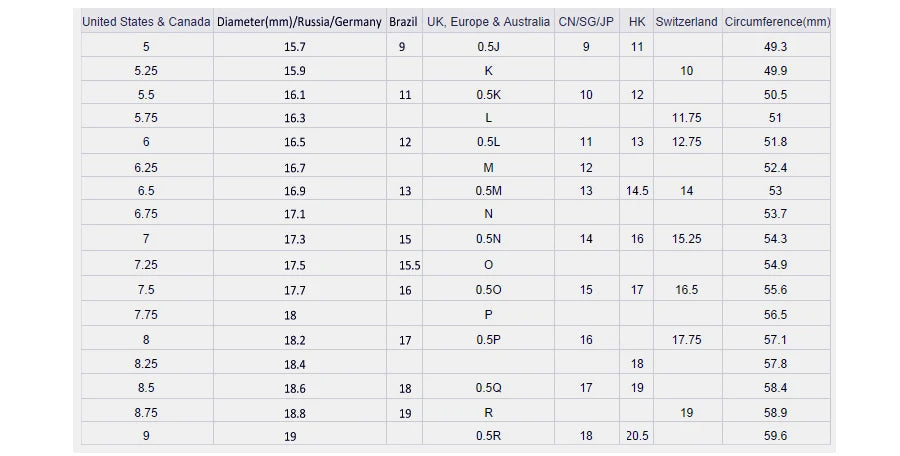The image size is (900, 456).
Task: Click HK size 14.5 cell
Action: [637, 191]
